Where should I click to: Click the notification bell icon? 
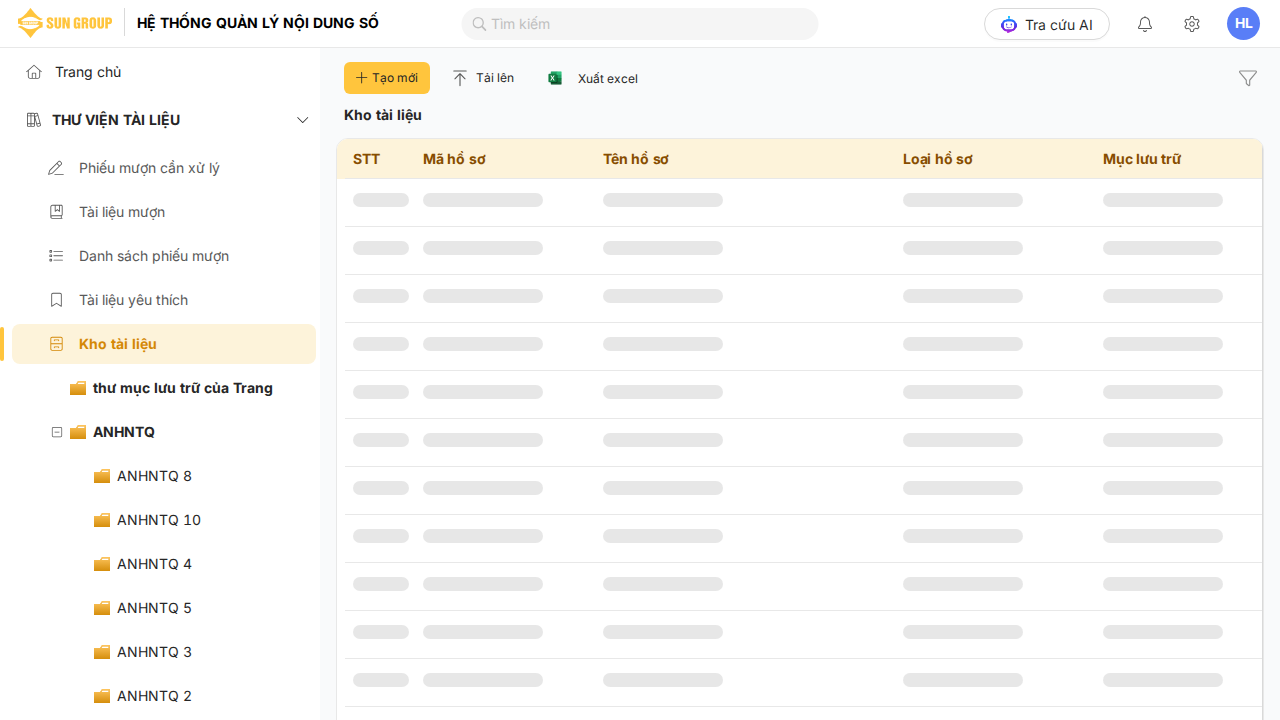click(x=1145, y=24)
